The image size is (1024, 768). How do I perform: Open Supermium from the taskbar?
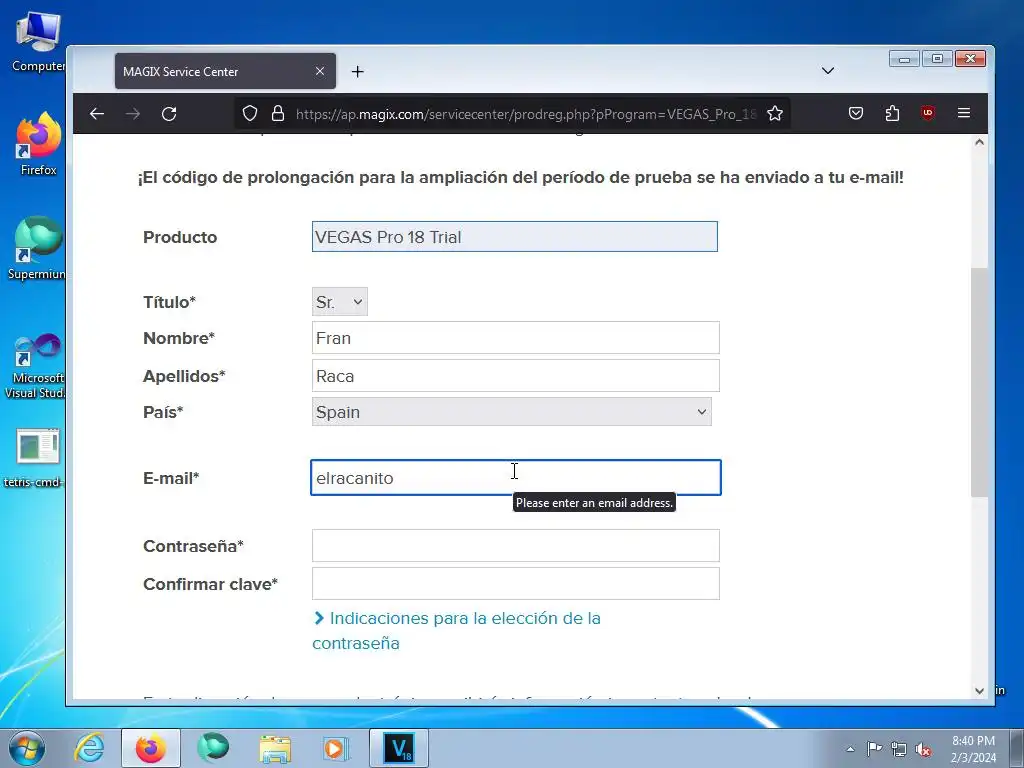(x=213, y=748)
